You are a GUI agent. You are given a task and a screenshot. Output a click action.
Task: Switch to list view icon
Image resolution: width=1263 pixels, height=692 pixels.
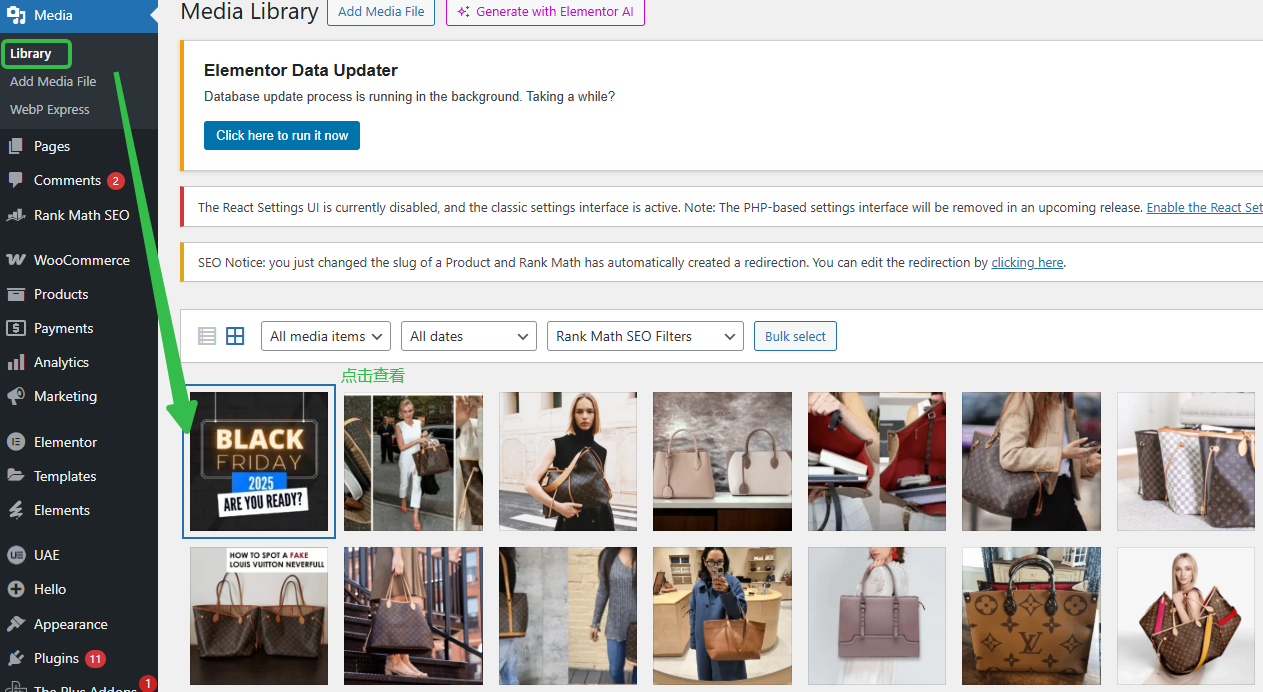point(207,336)
